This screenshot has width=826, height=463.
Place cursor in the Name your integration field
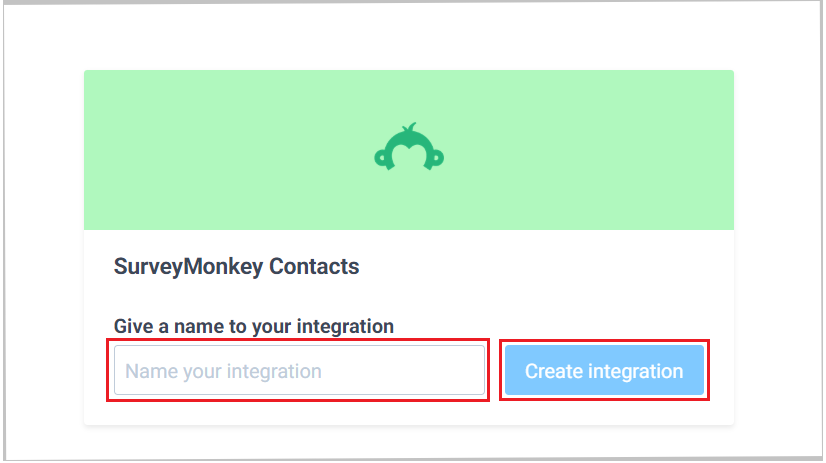(299, 371)
